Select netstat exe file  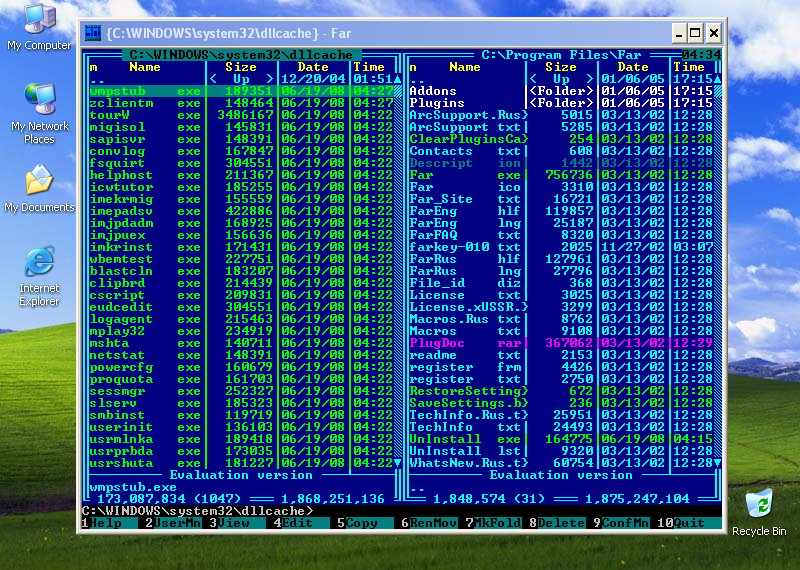click(x=241, y=355)
